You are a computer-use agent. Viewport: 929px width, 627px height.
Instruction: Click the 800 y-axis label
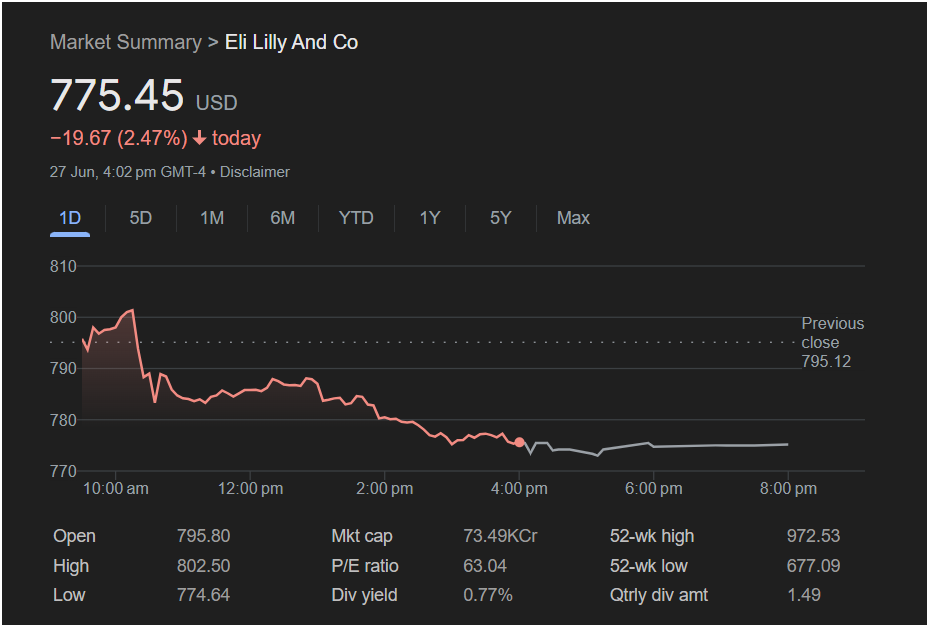tap(63, 318)
